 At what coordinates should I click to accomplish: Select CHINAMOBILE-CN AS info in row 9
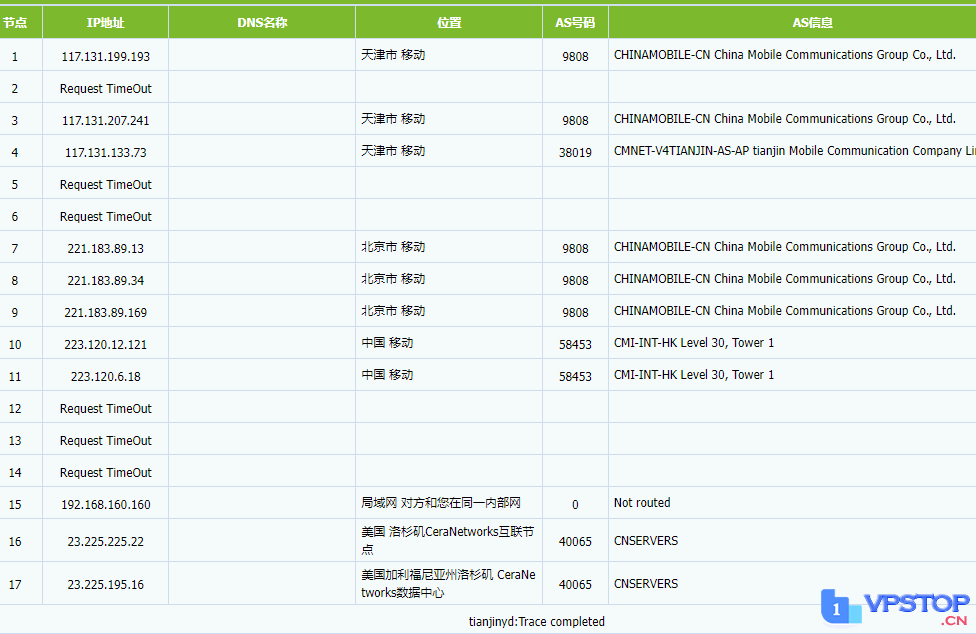(784, 311)
